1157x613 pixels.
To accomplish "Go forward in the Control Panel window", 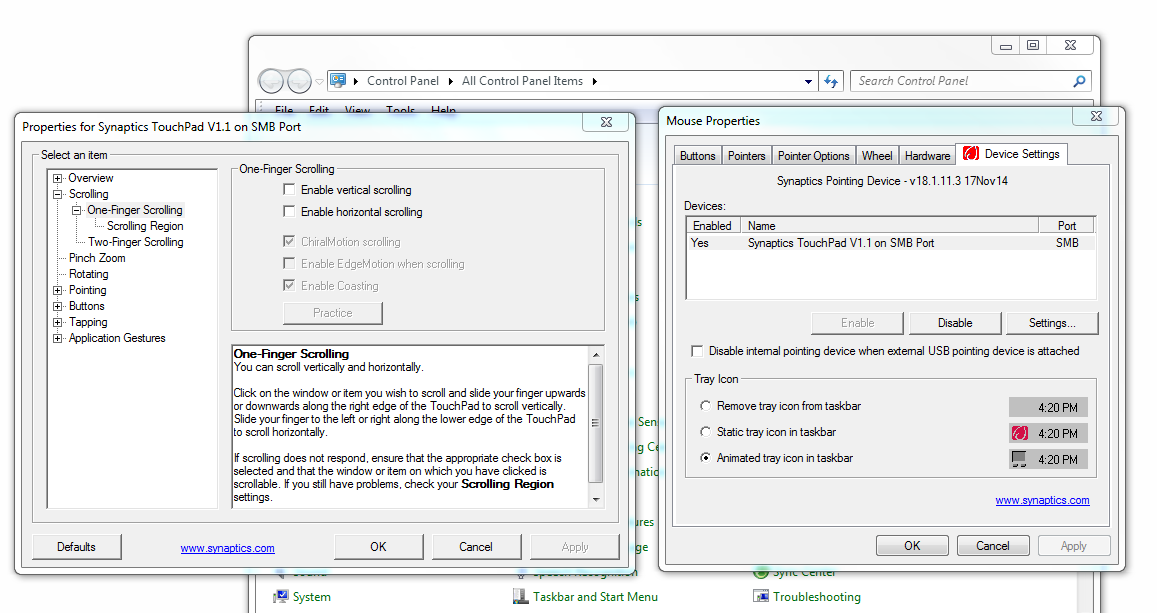I will tap(299, 80).
